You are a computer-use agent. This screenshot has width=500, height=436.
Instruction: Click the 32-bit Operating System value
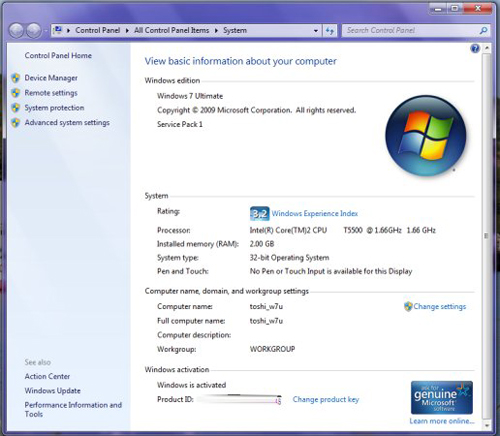[x=289, y=258]
